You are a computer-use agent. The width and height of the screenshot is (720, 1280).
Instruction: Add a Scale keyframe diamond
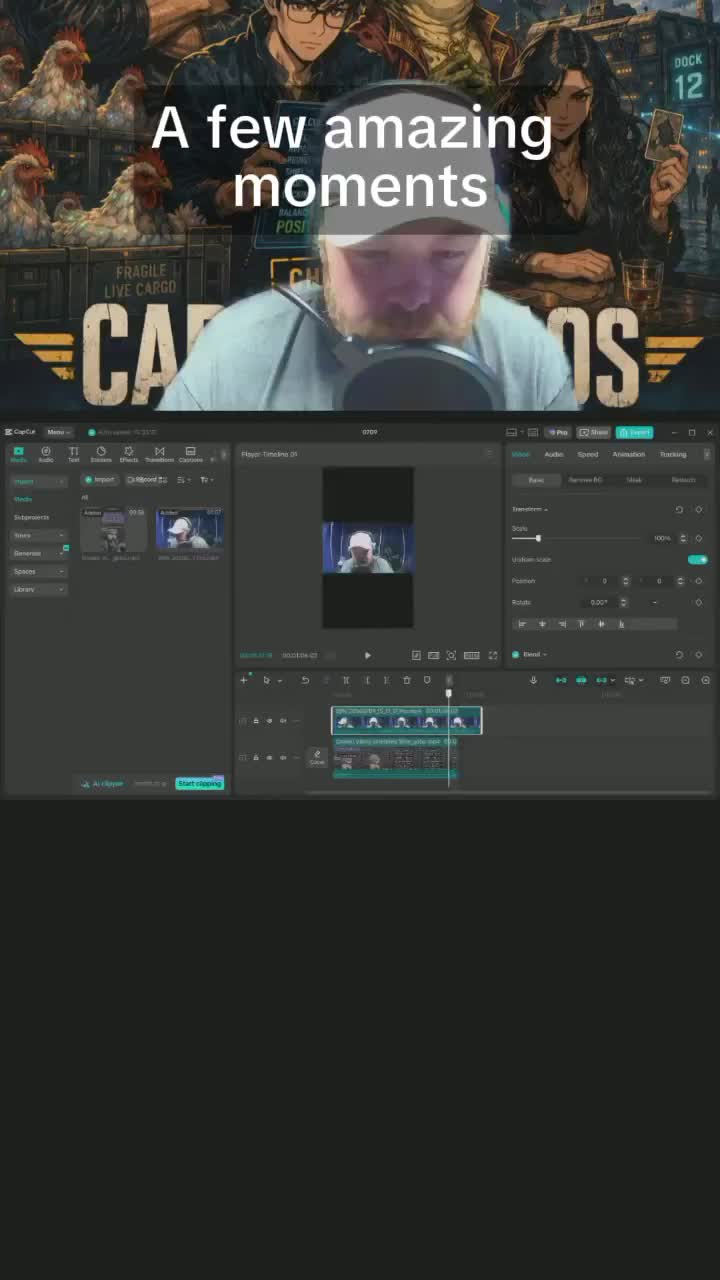coord(698,538)
